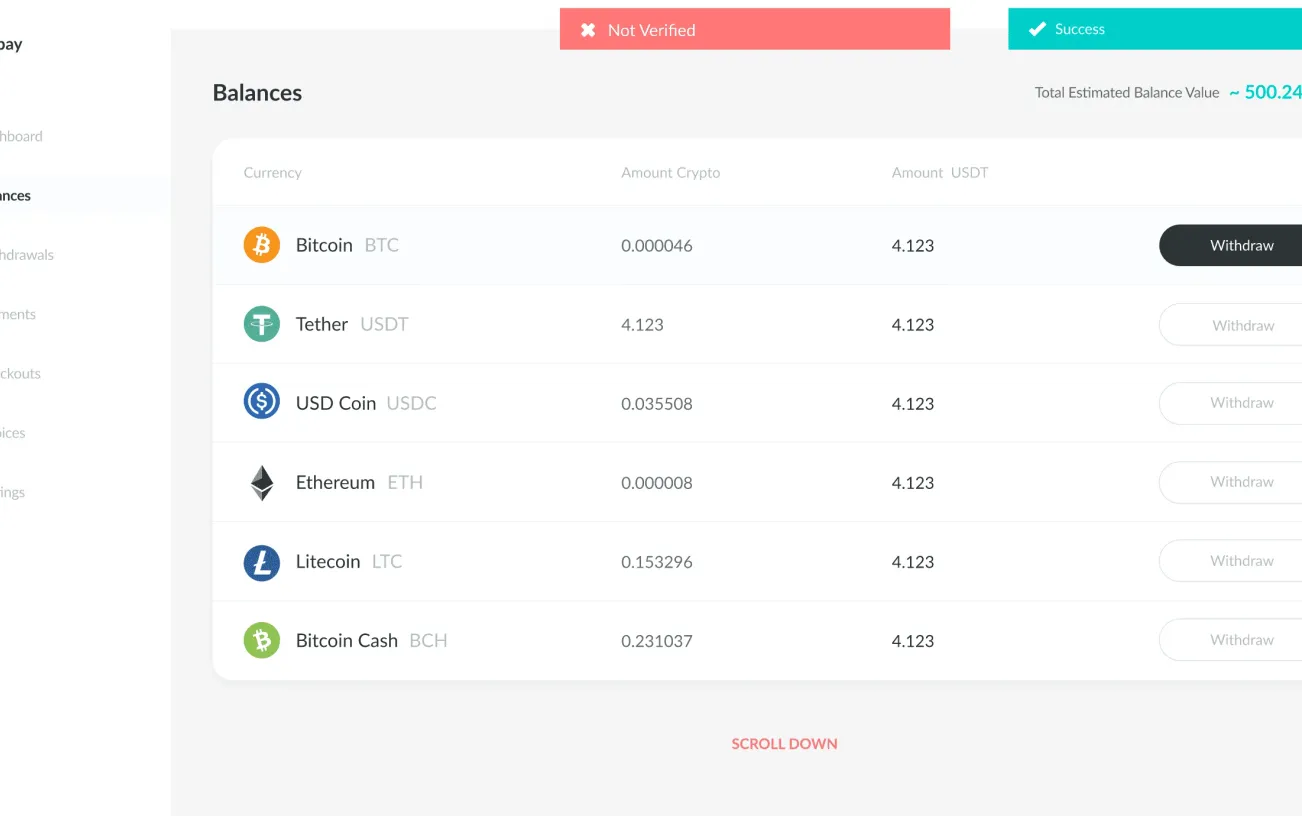Click the Tether crypto amount 4.123

click(x=642, y=325)
